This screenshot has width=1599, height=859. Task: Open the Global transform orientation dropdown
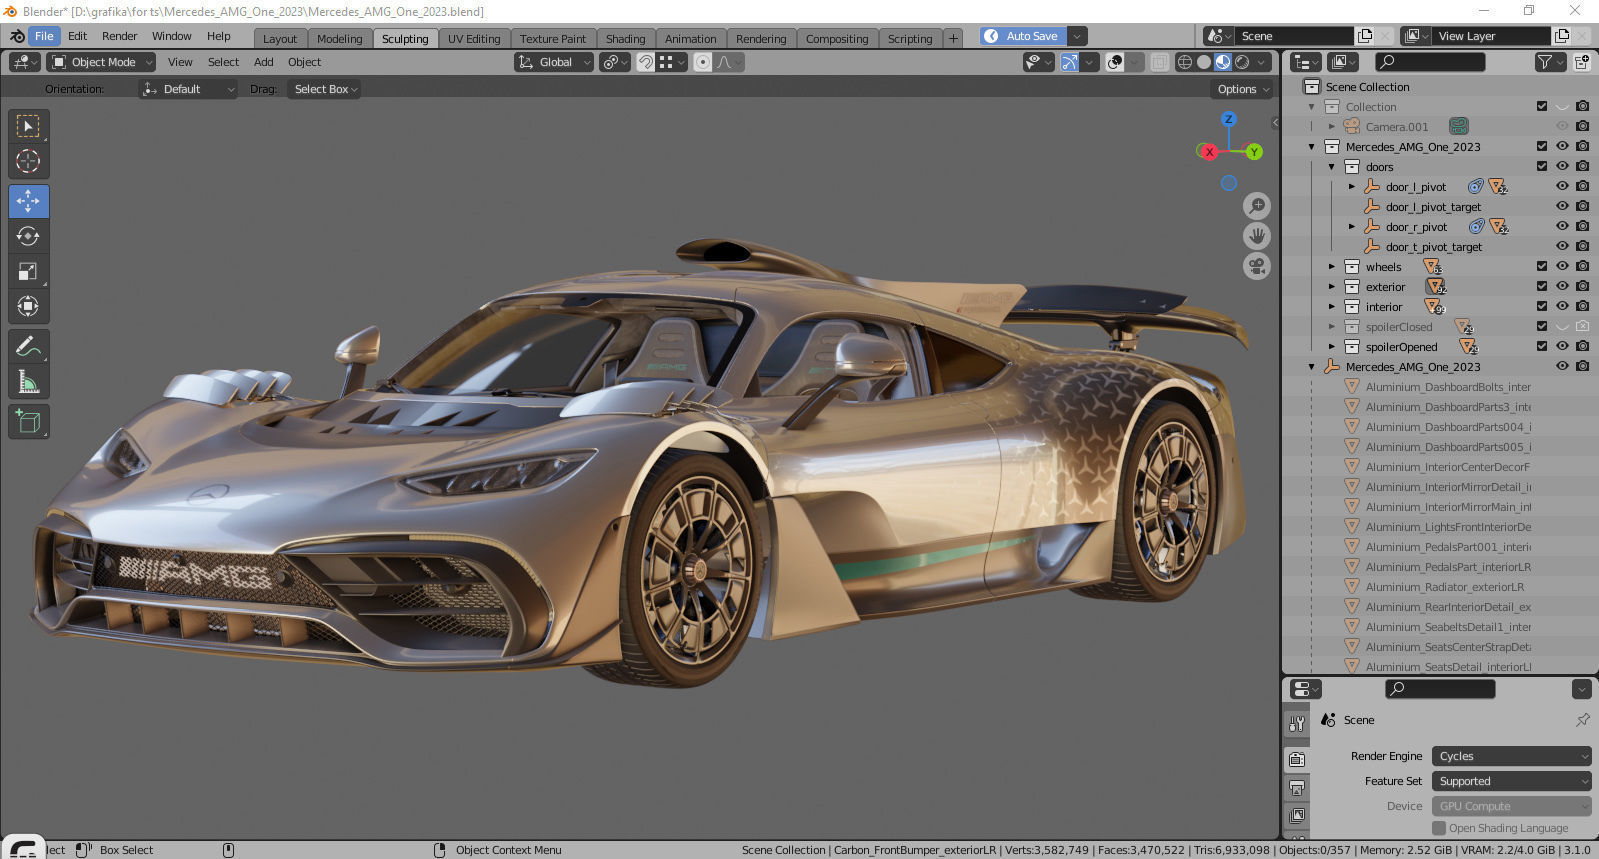click(x=555, y=62)
